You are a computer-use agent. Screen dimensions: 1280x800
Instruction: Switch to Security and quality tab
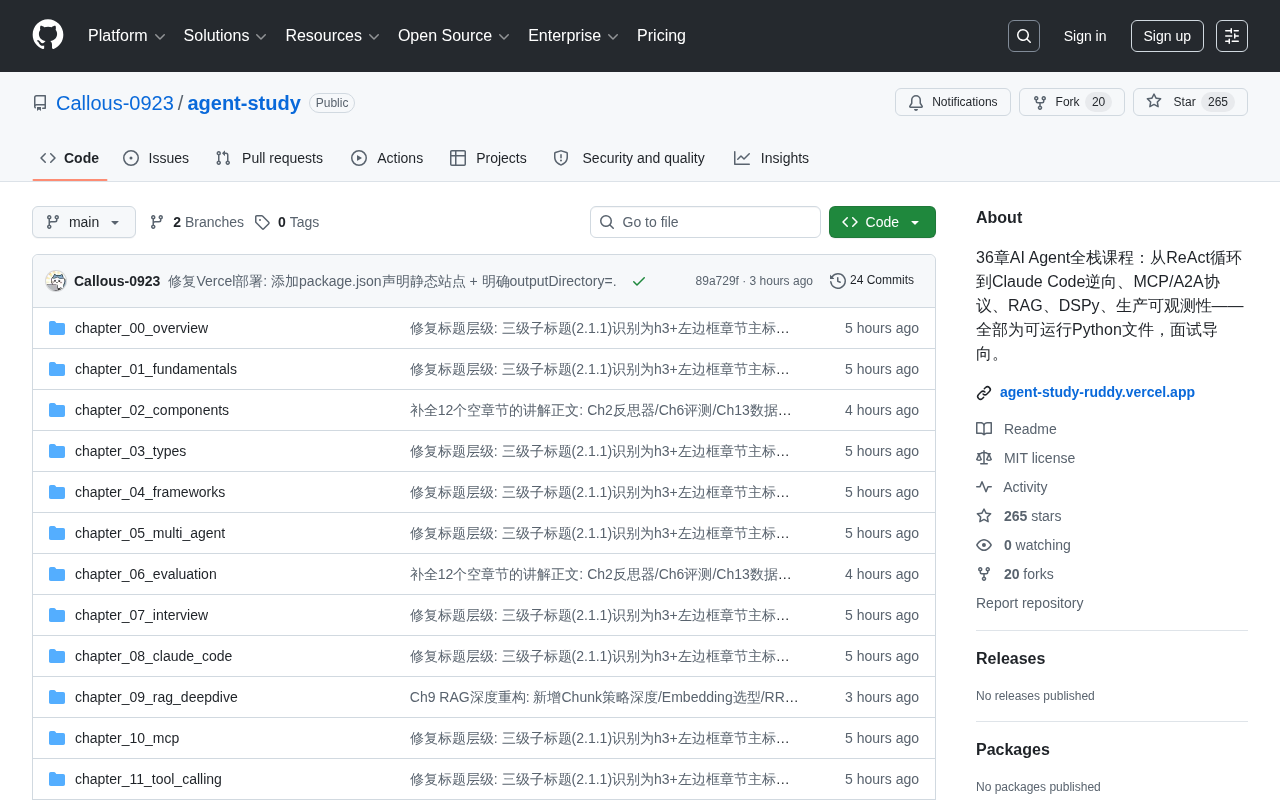(629, 158)
